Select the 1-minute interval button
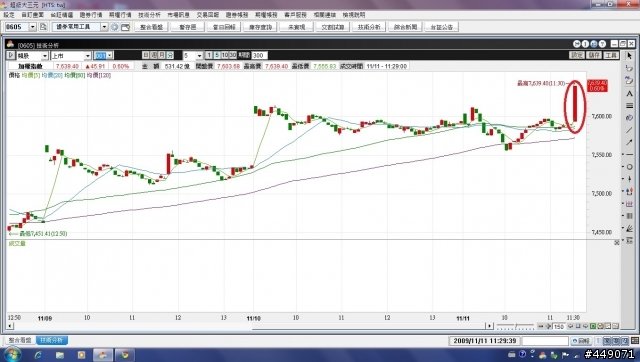The width and height of the screenshot is (640, 362). point(209,55)
